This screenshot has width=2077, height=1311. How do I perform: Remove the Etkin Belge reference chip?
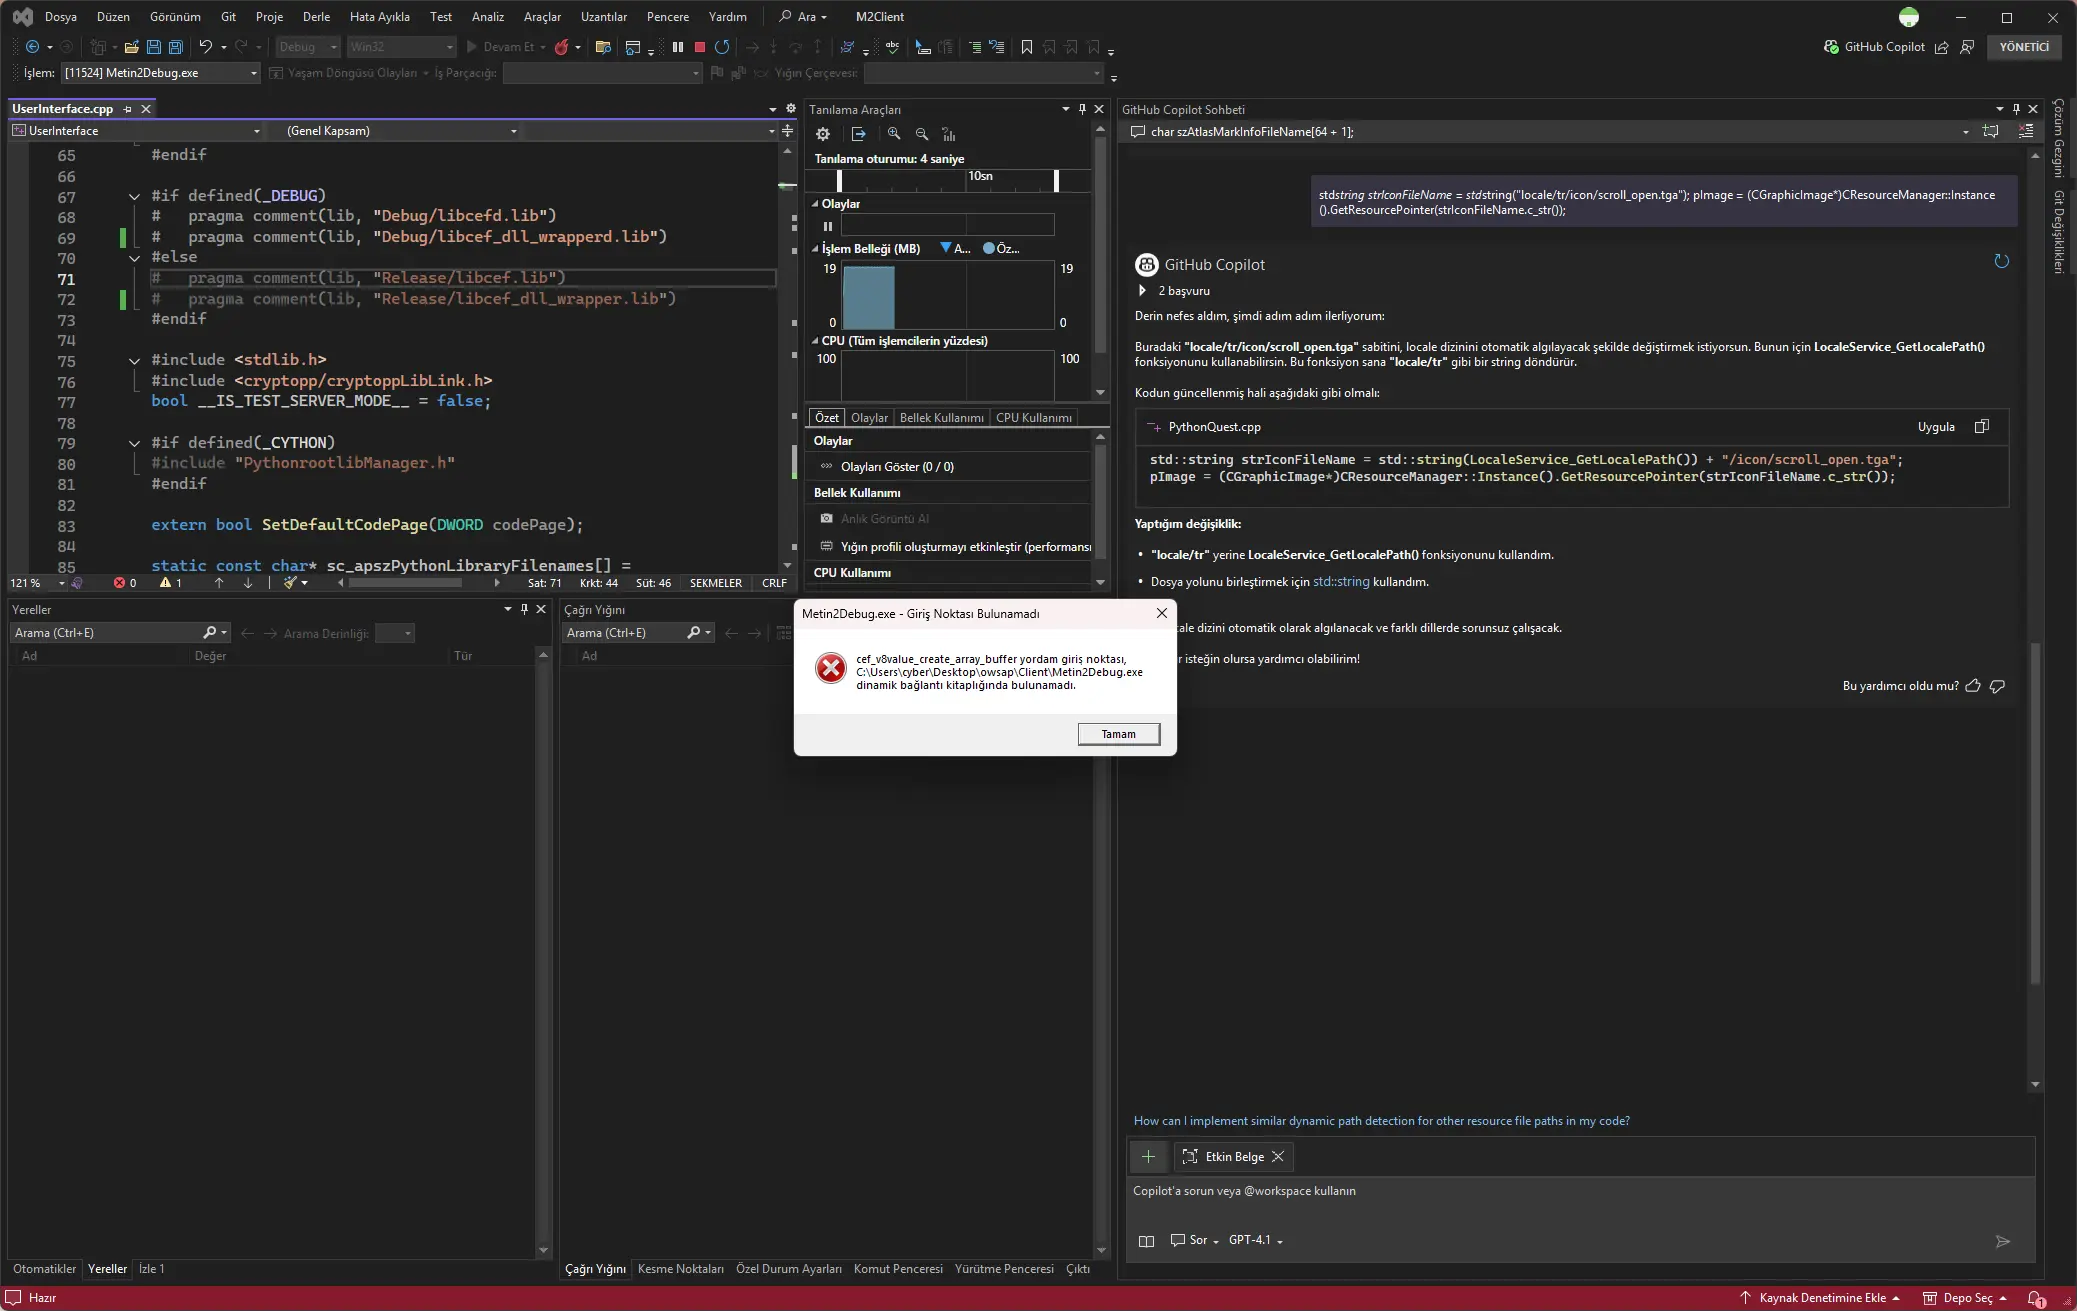1278,1157
